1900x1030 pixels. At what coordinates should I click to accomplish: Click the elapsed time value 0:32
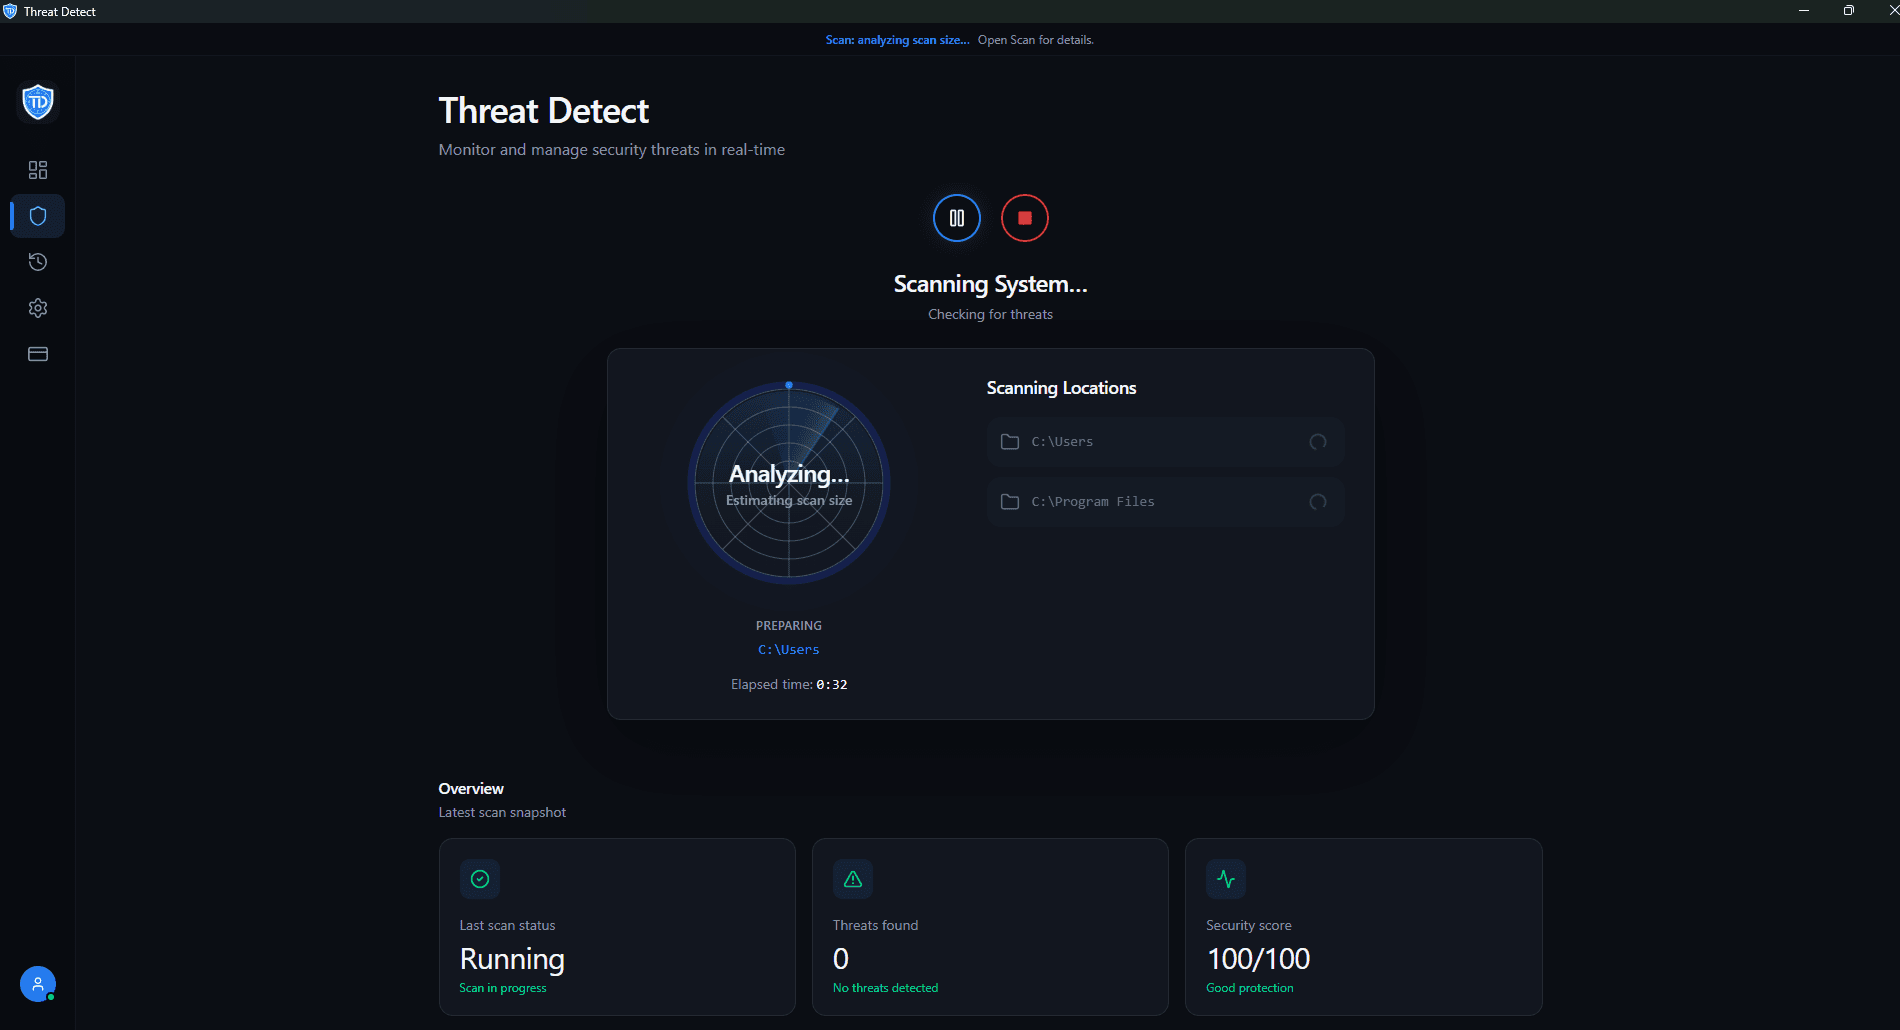click(x=832, y=685)
